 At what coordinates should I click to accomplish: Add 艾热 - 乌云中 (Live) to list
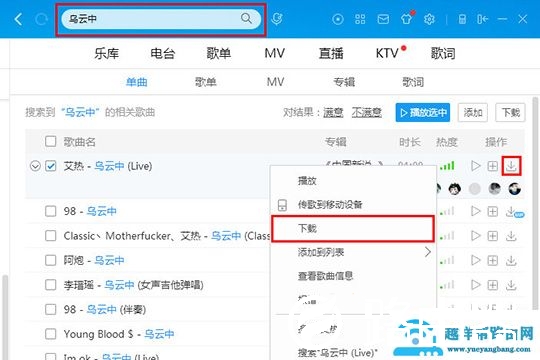coord(492,166)
